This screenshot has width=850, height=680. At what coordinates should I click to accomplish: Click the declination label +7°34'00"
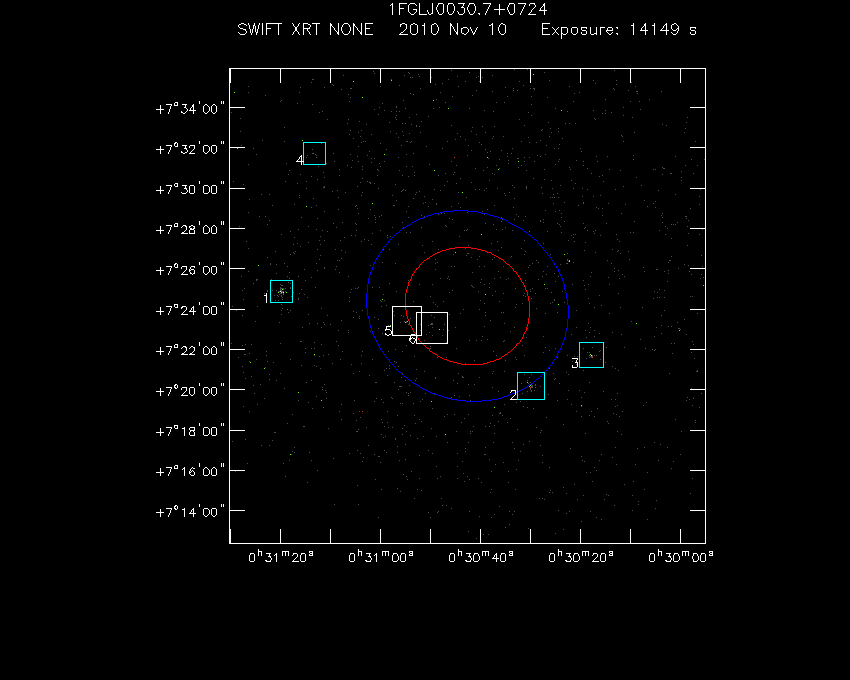(190, 109)
